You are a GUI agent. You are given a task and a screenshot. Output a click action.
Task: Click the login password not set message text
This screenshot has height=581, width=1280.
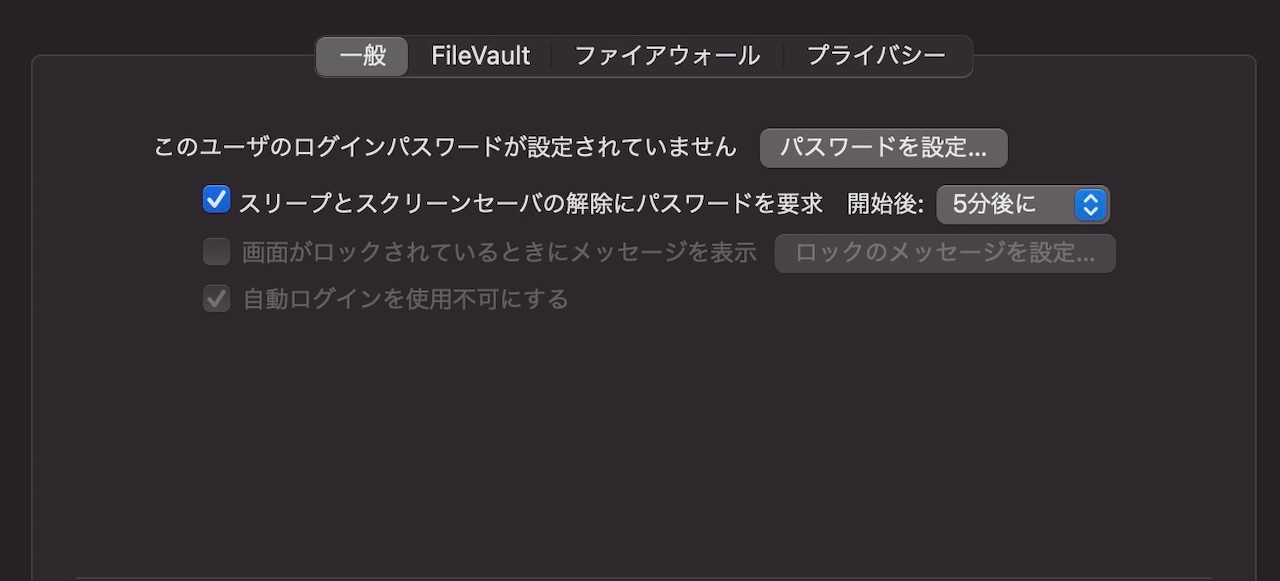pos(445,148)
